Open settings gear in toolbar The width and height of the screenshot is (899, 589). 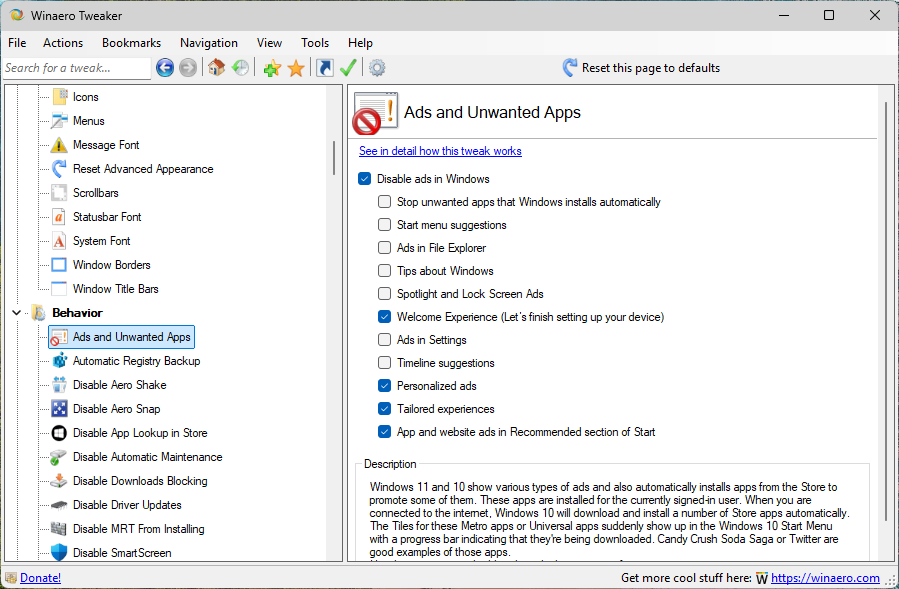click(377, 68)
